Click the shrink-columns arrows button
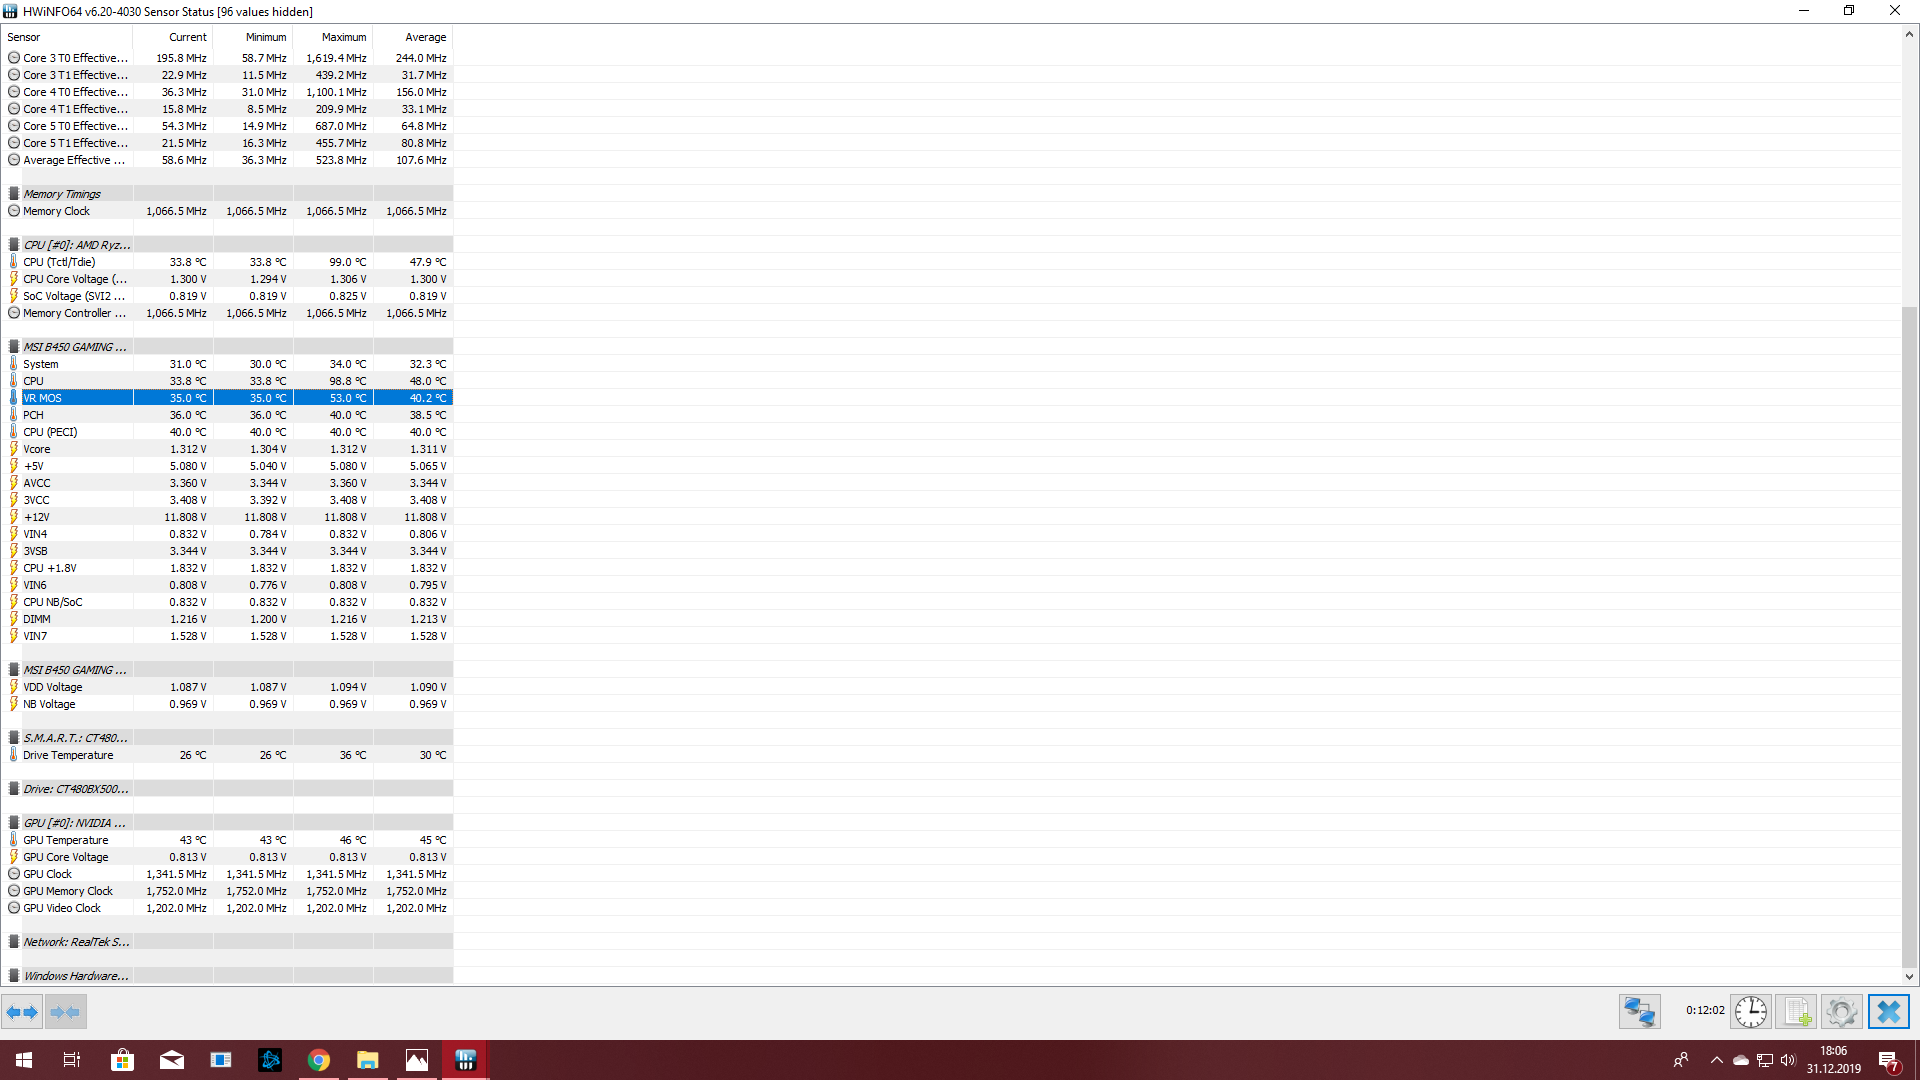The height and width of the screenshot is (1080, 1920). point(65,1012)
